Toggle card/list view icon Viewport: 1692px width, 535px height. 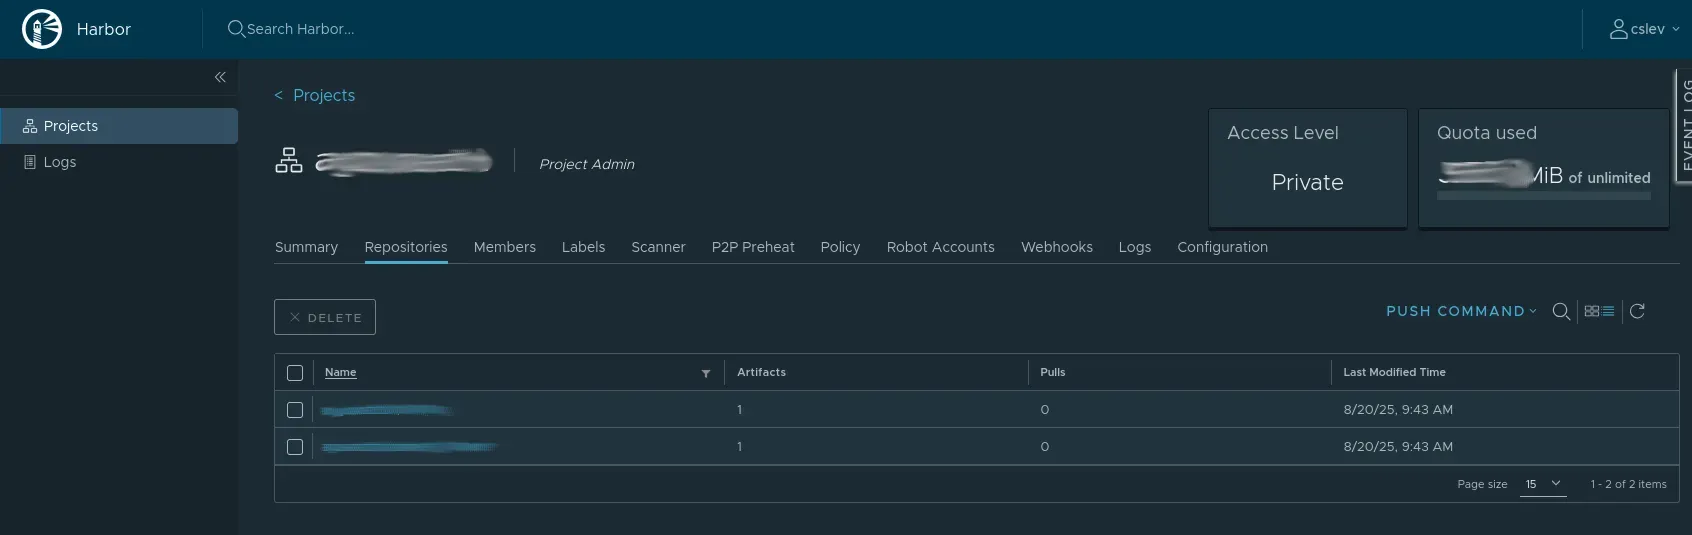tap(1599, 311)
